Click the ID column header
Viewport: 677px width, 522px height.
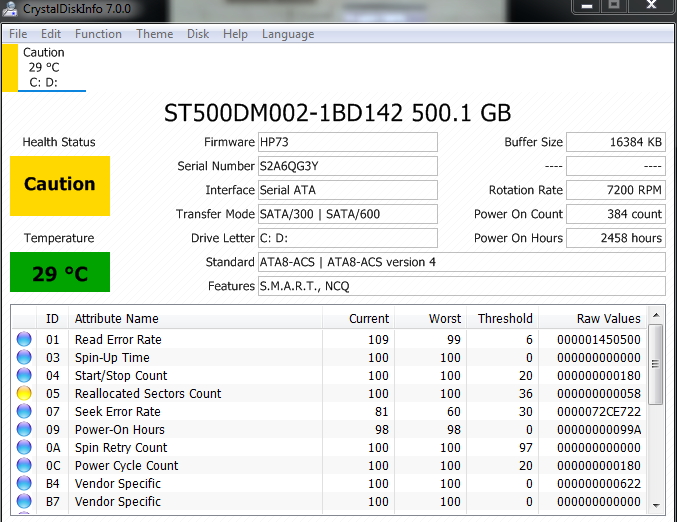point(52,319)
